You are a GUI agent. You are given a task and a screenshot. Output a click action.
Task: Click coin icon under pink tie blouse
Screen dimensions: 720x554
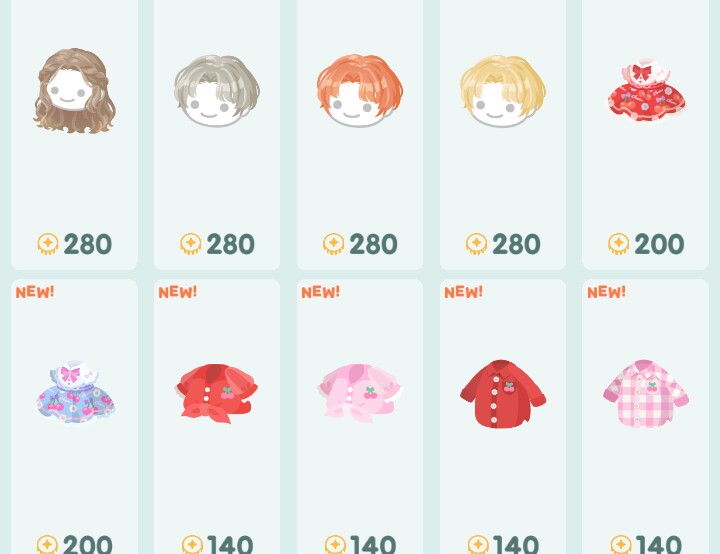pyautogui.click(x=335, y=545)
